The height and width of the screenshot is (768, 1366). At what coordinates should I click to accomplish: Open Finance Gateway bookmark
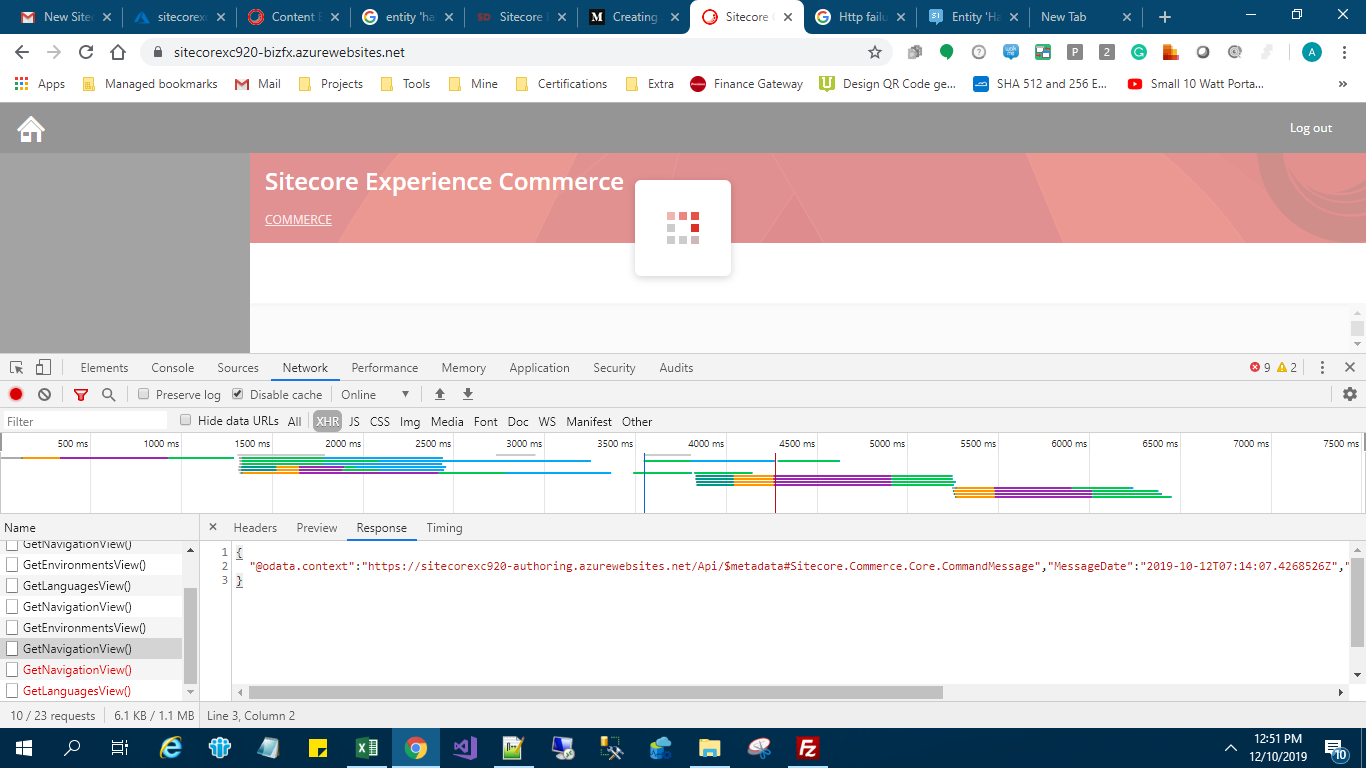746,84
